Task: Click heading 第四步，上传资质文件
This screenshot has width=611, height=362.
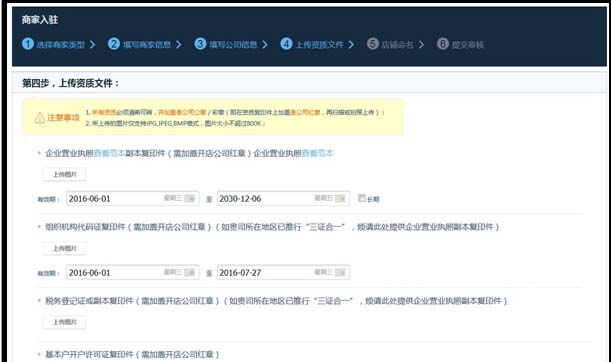Action: (x=71, y=83)
